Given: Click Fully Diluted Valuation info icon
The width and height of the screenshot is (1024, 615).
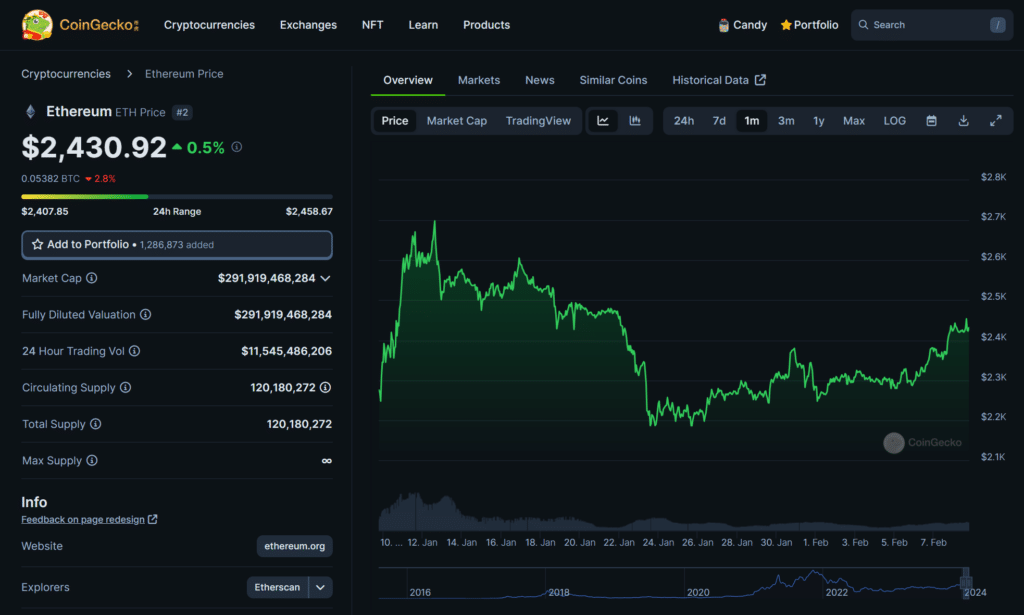Looking at the screenshot, I should coord(146,315).
